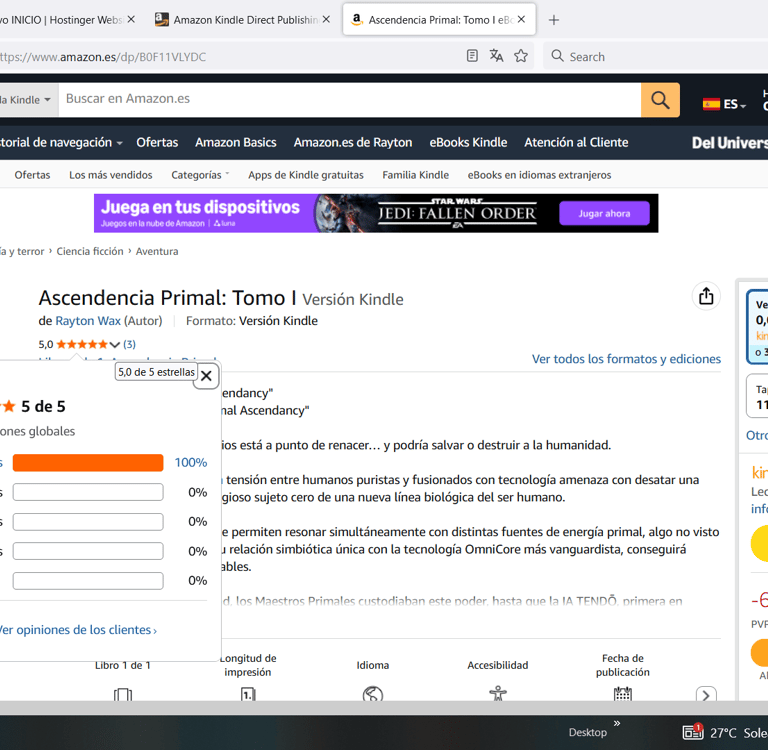This screenshot has width=768, height=750.
Task: Select the Ascendencia Primal Tomo I tab
Action: 438,20
